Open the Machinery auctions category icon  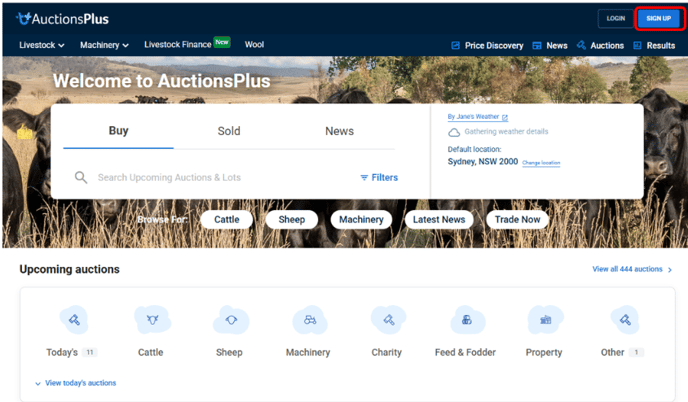pos(310,320)
